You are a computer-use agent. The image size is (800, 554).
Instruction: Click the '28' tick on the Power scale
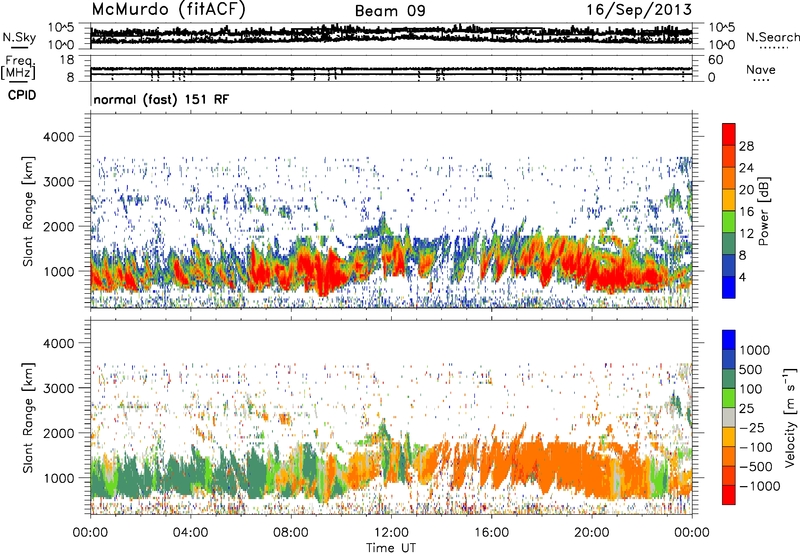(746, 146)
